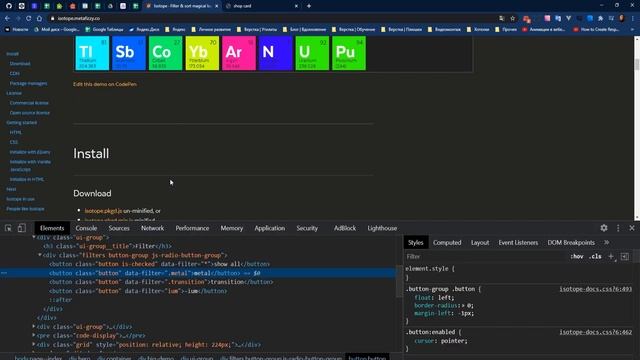Image resolution: width=640 pixels, height=360 pixels.
Task: Open Chrome three-dot main menu
Action: click(x=633, y=18)
